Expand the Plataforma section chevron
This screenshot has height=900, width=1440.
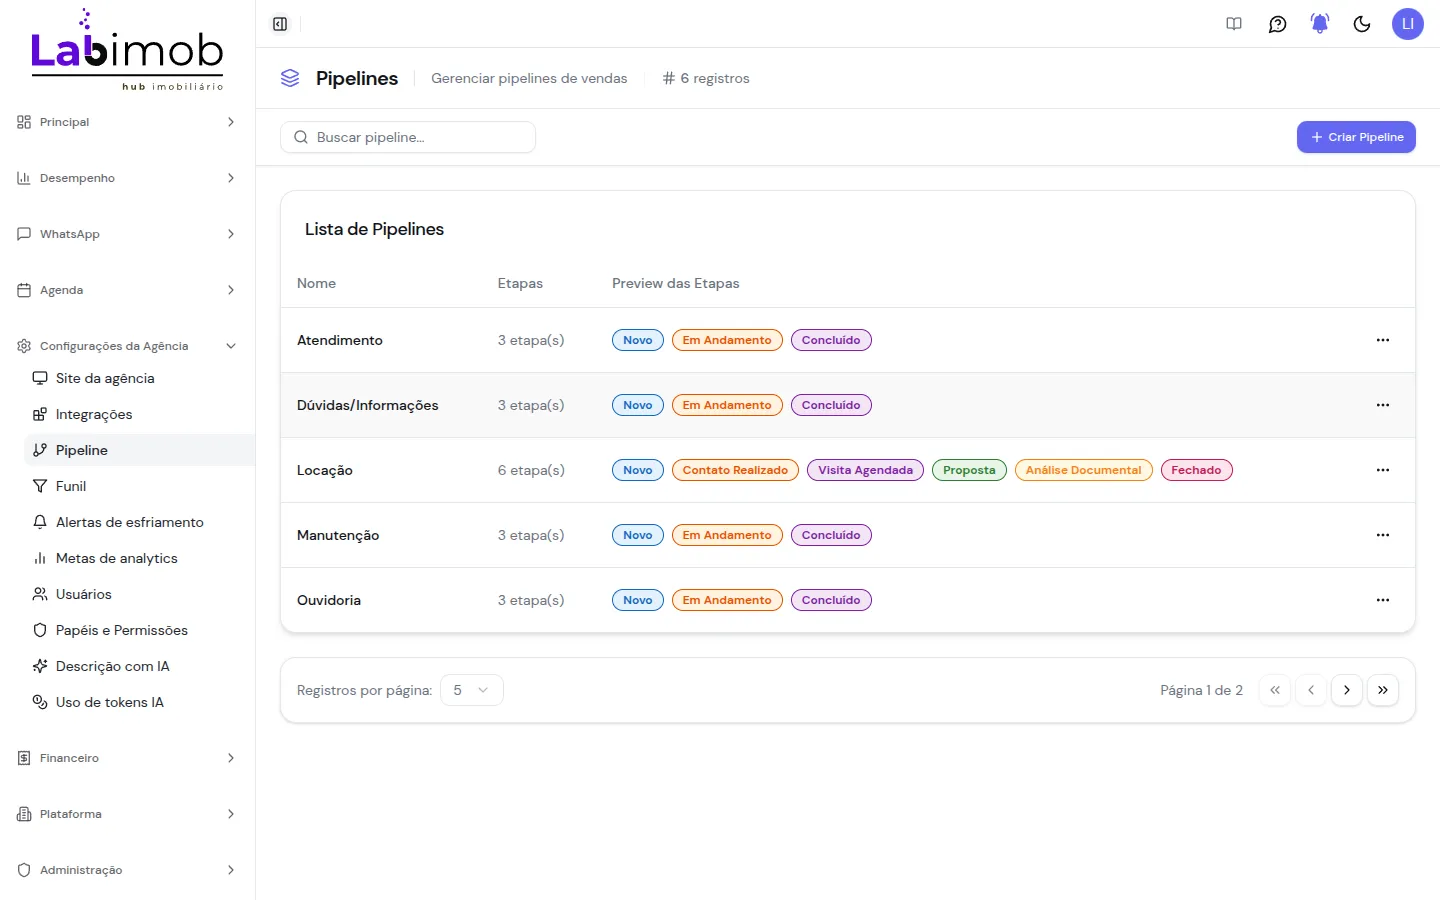(x=231, y=814)
